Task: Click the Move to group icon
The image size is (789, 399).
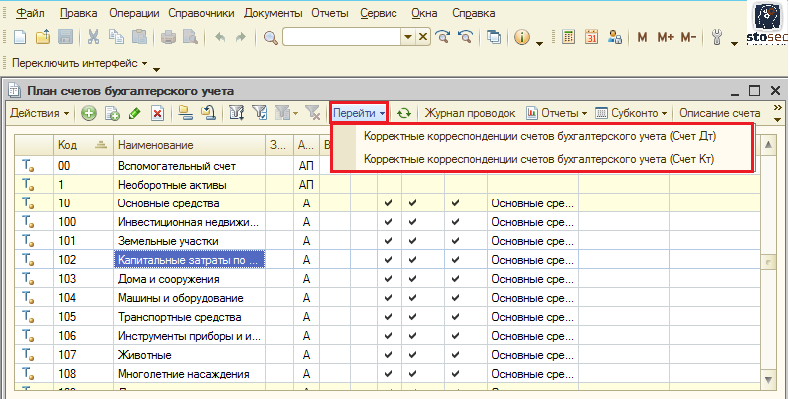Action: tap(208, 114)
